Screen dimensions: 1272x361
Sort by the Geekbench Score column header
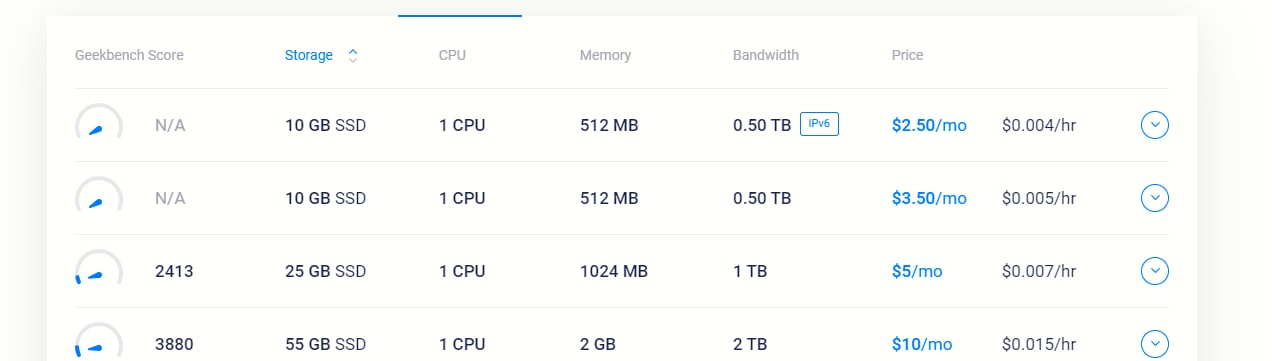point(129,56)
